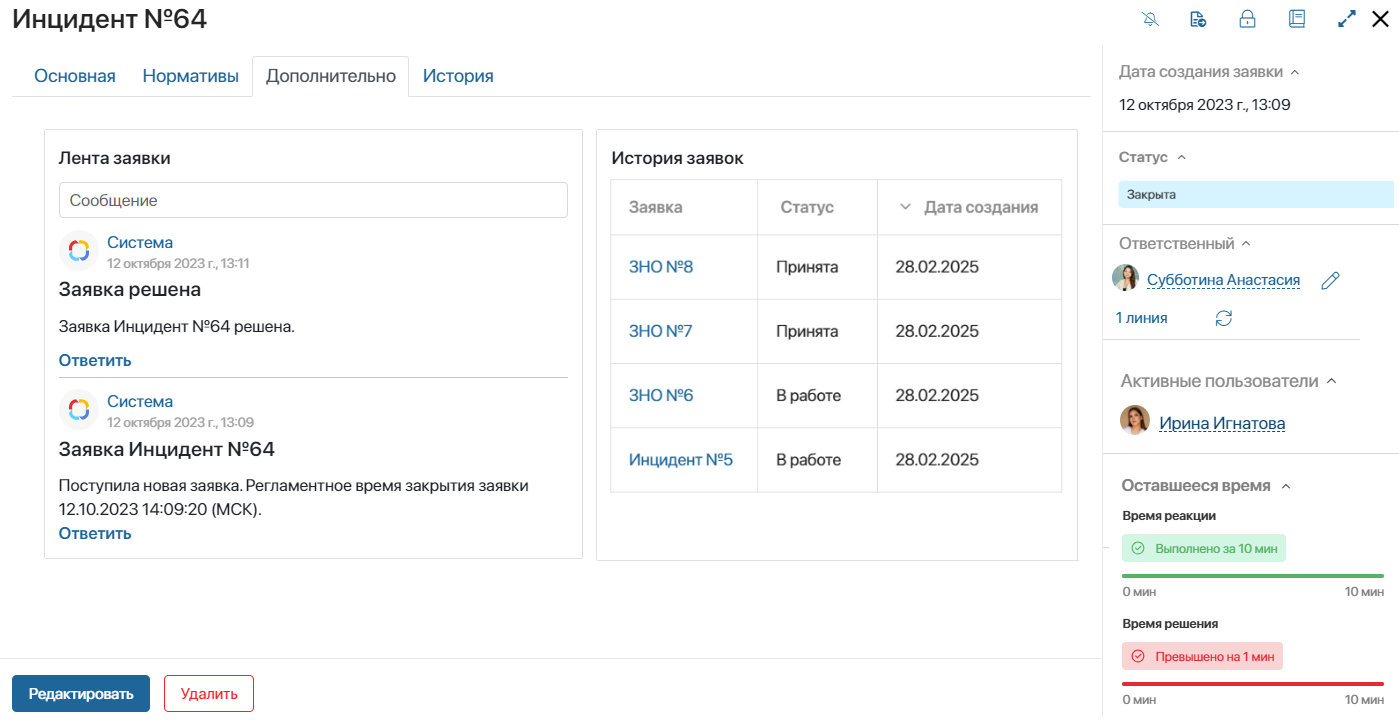Collapse the Активные пользователи section
Viewport: 1399px width, 721px height.
point(1331,382)
